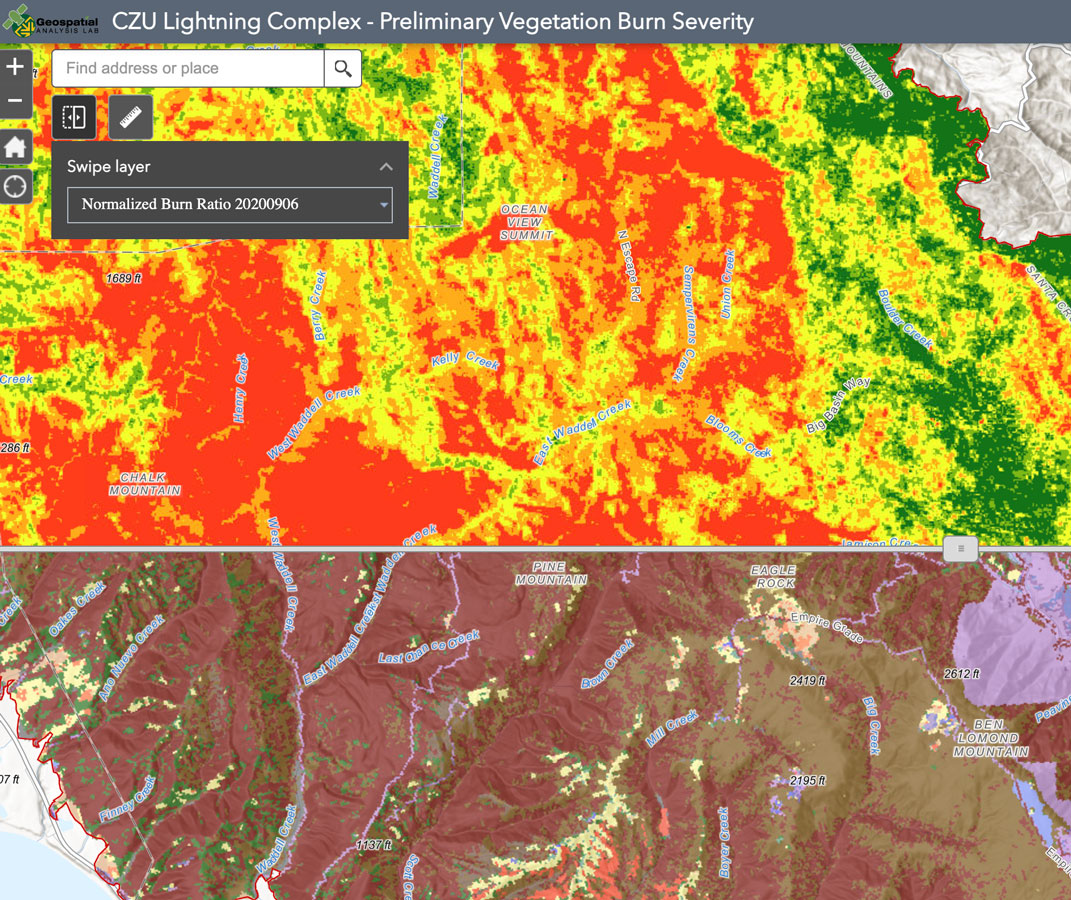Click the swipe handle grip button on divider

click(960, 548)
